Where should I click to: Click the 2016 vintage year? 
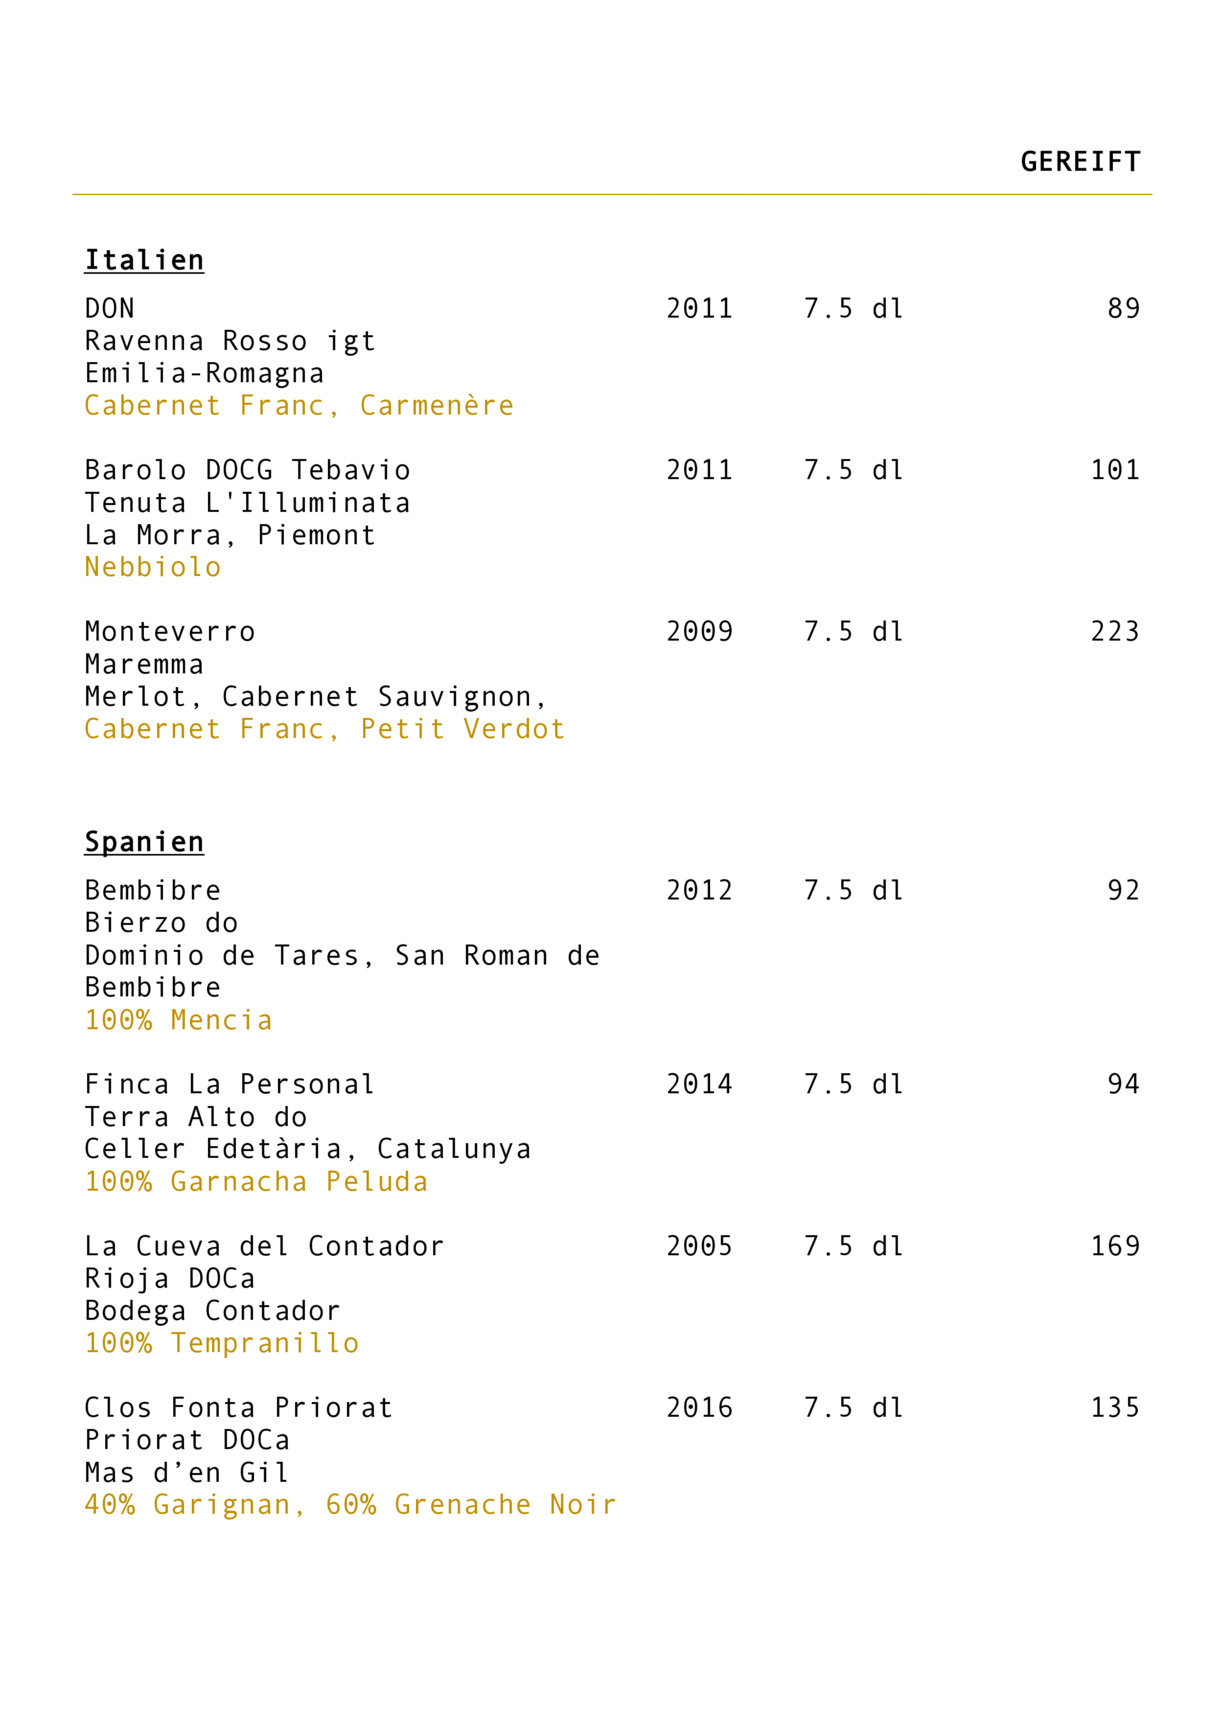tap(699, 1408)
